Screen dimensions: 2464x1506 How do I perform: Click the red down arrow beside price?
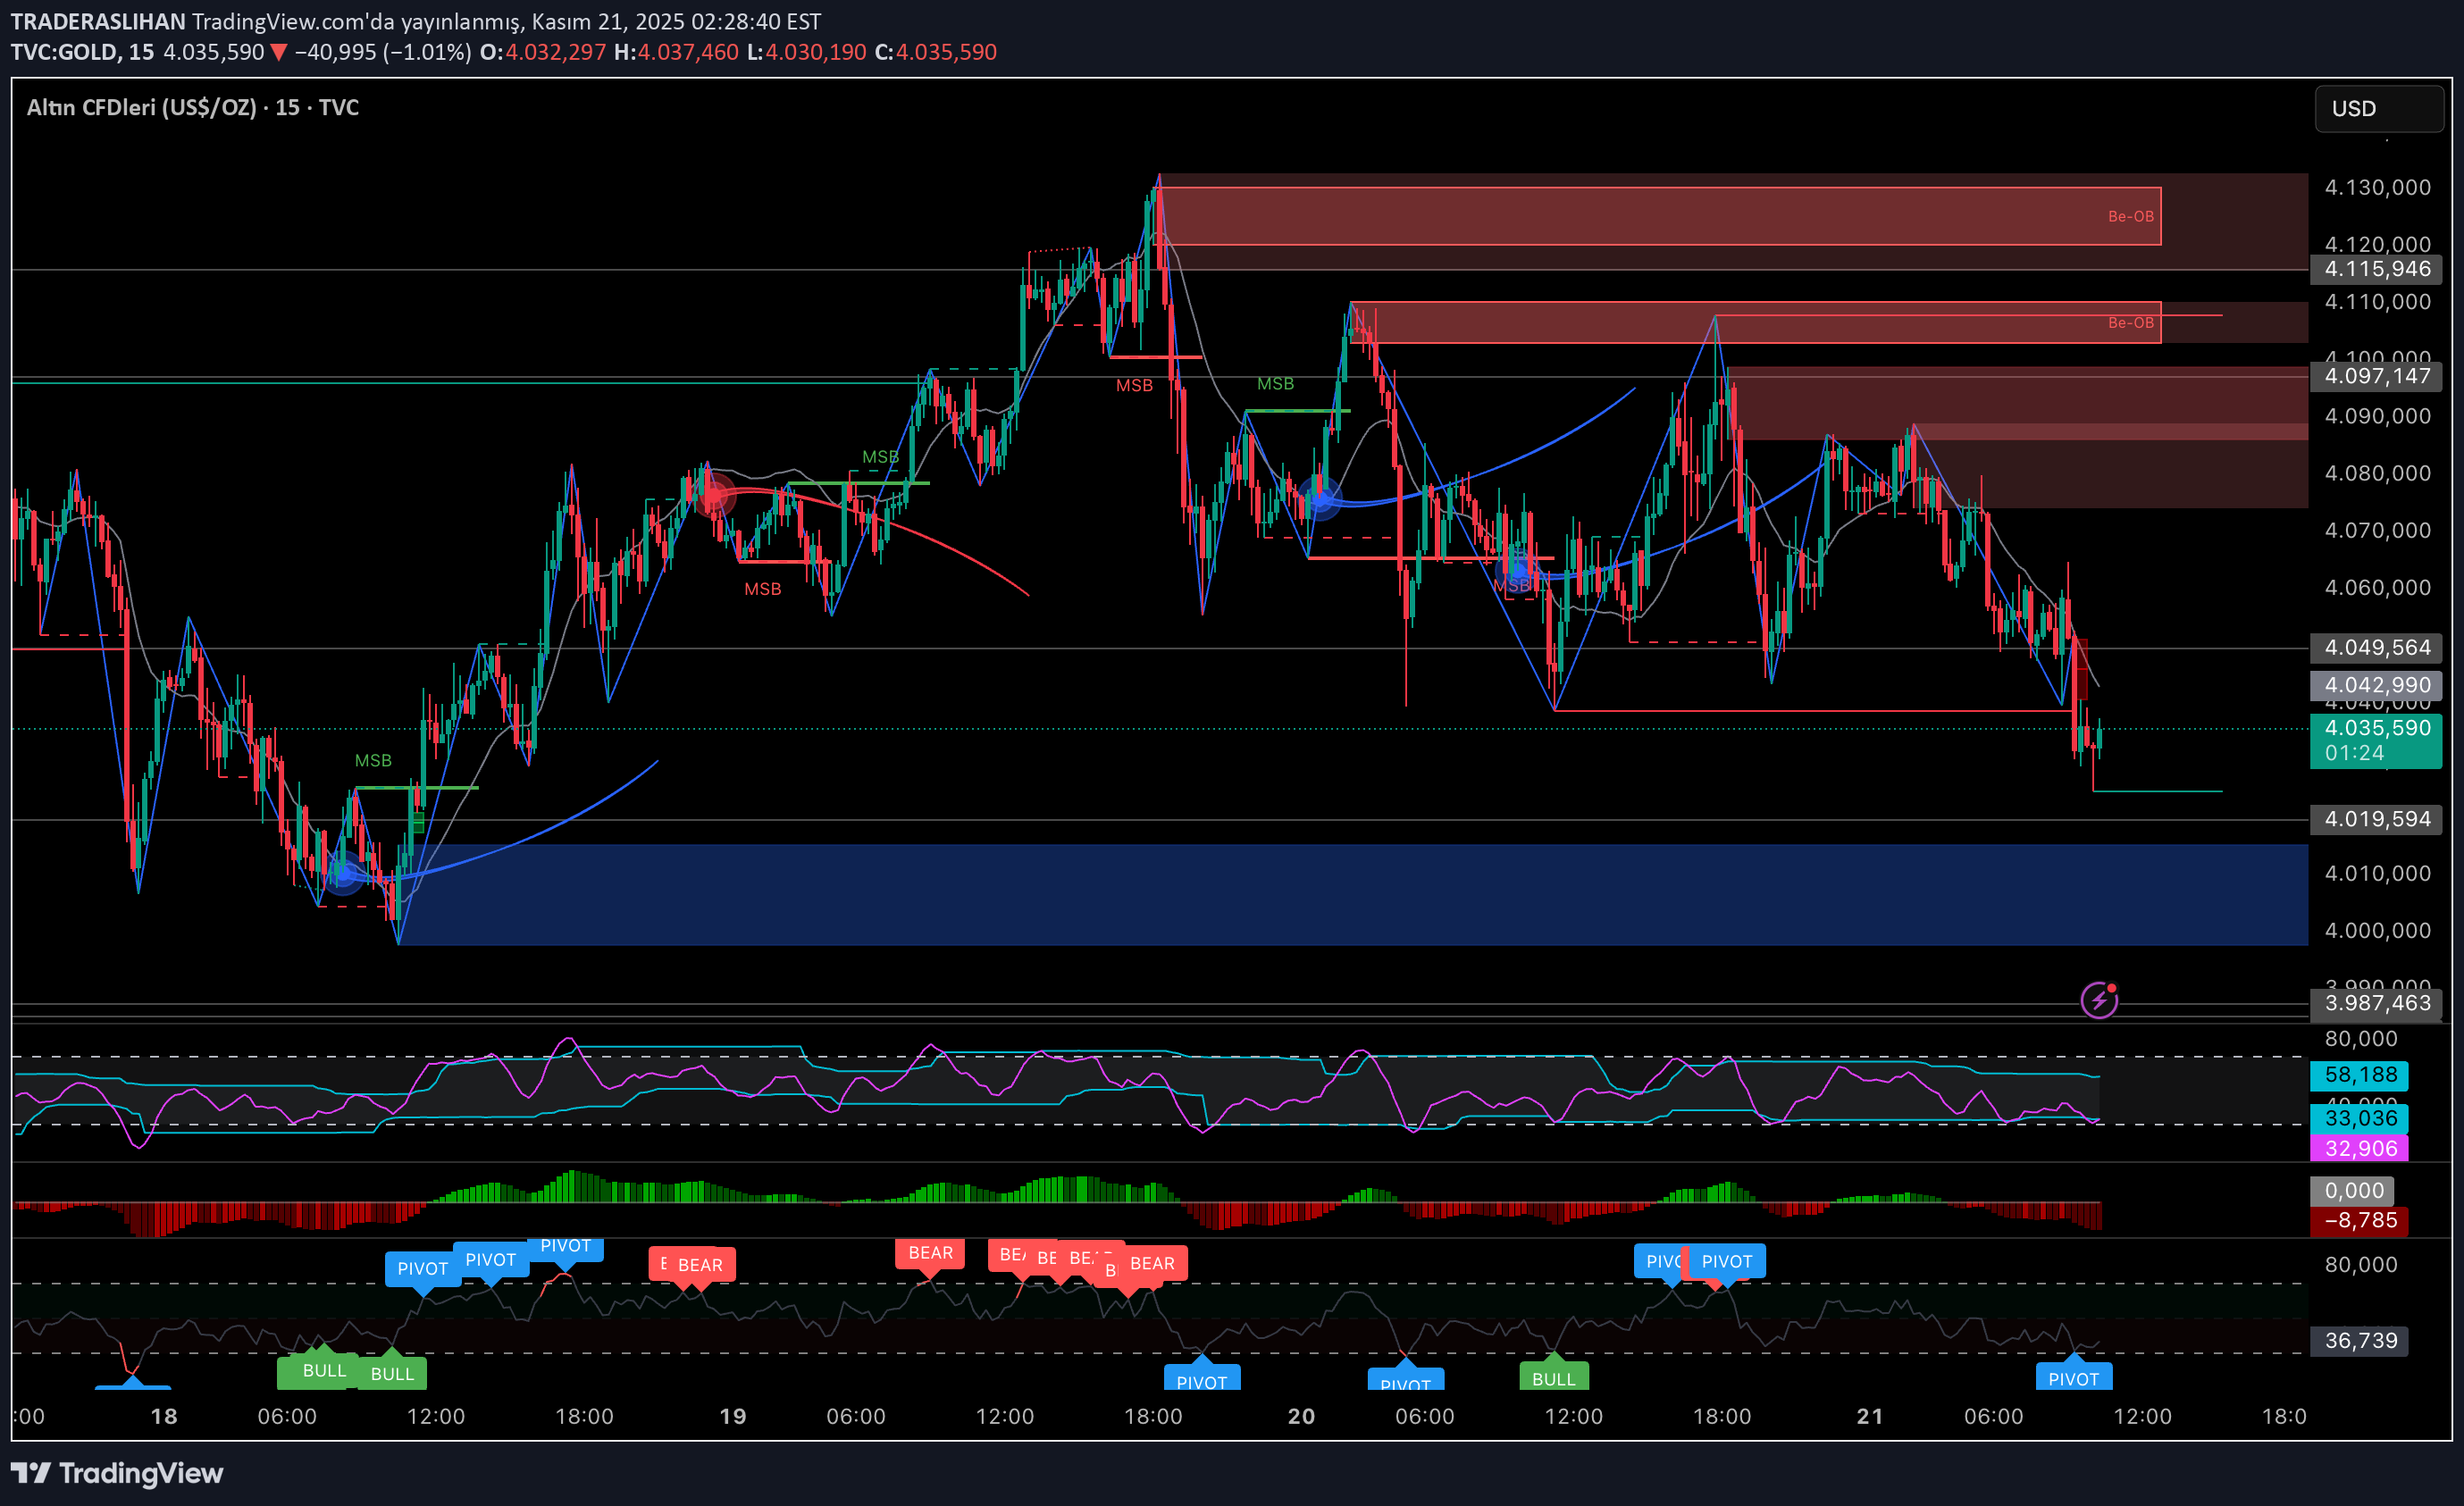(278, 53)
